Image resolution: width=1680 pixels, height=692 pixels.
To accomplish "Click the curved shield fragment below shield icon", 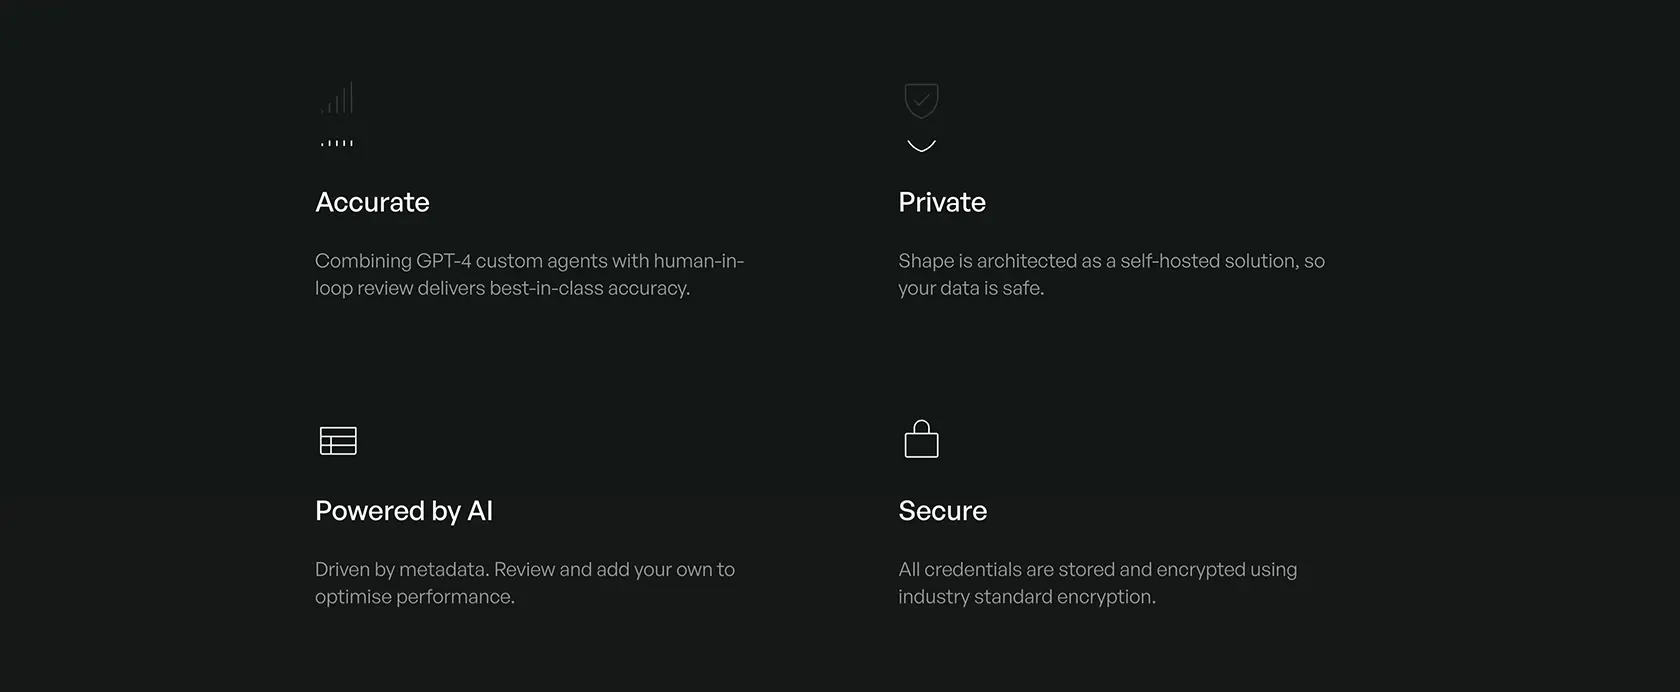I will point(921,145).
